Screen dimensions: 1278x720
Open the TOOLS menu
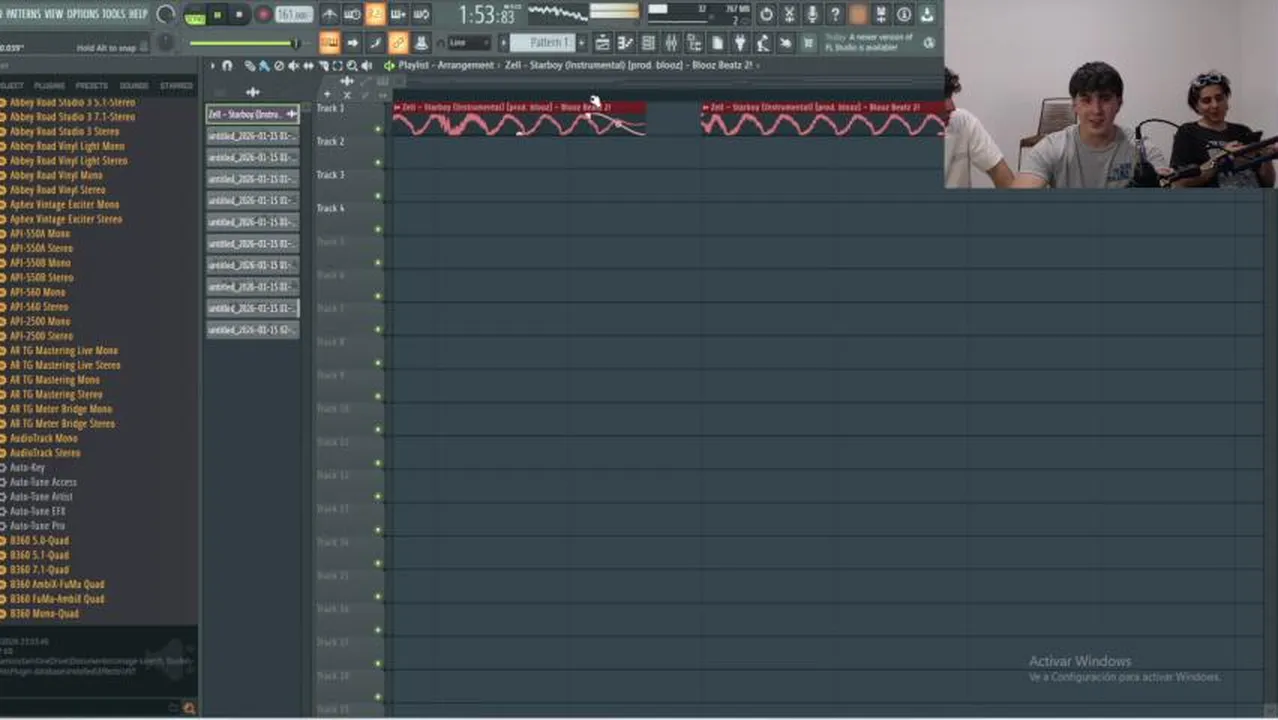tap(114, 13)
